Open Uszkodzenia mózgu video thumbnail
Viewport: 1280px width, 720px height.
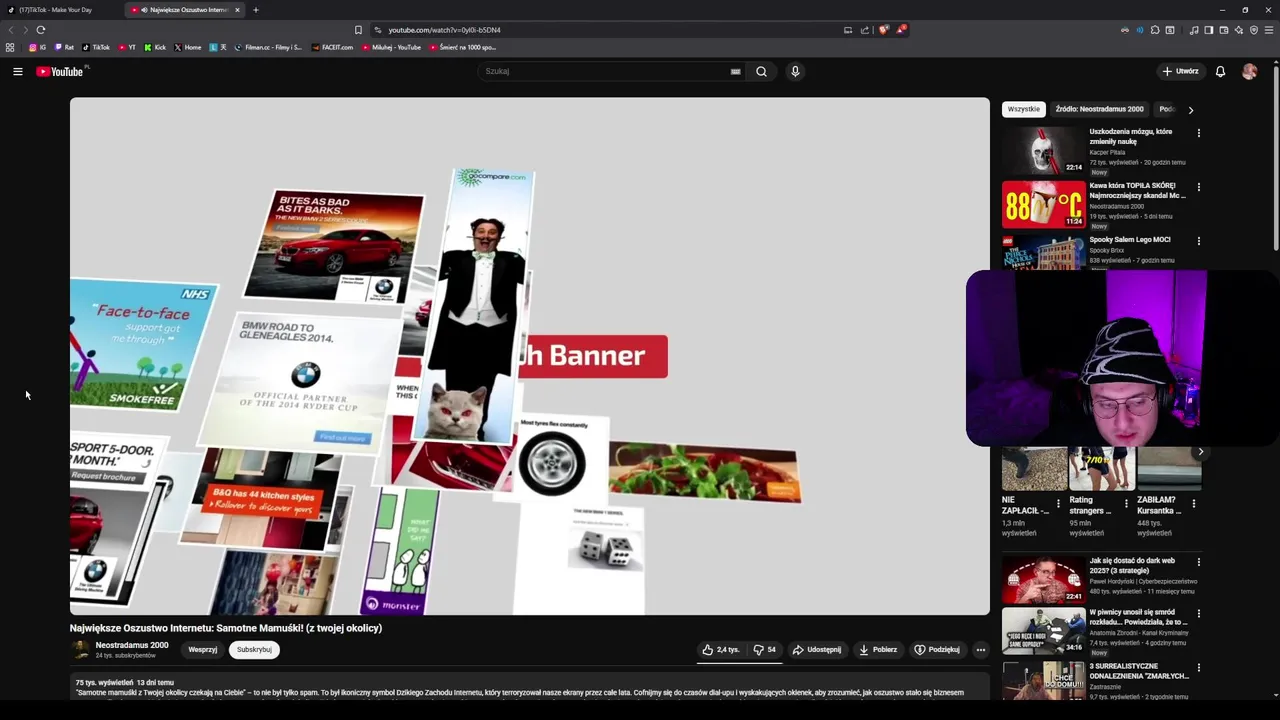coord(1043,150)
